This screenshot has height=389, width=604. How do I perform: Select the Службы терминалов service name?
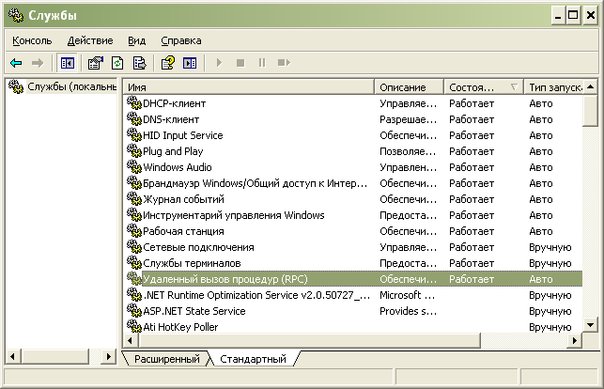coord(192,263)
